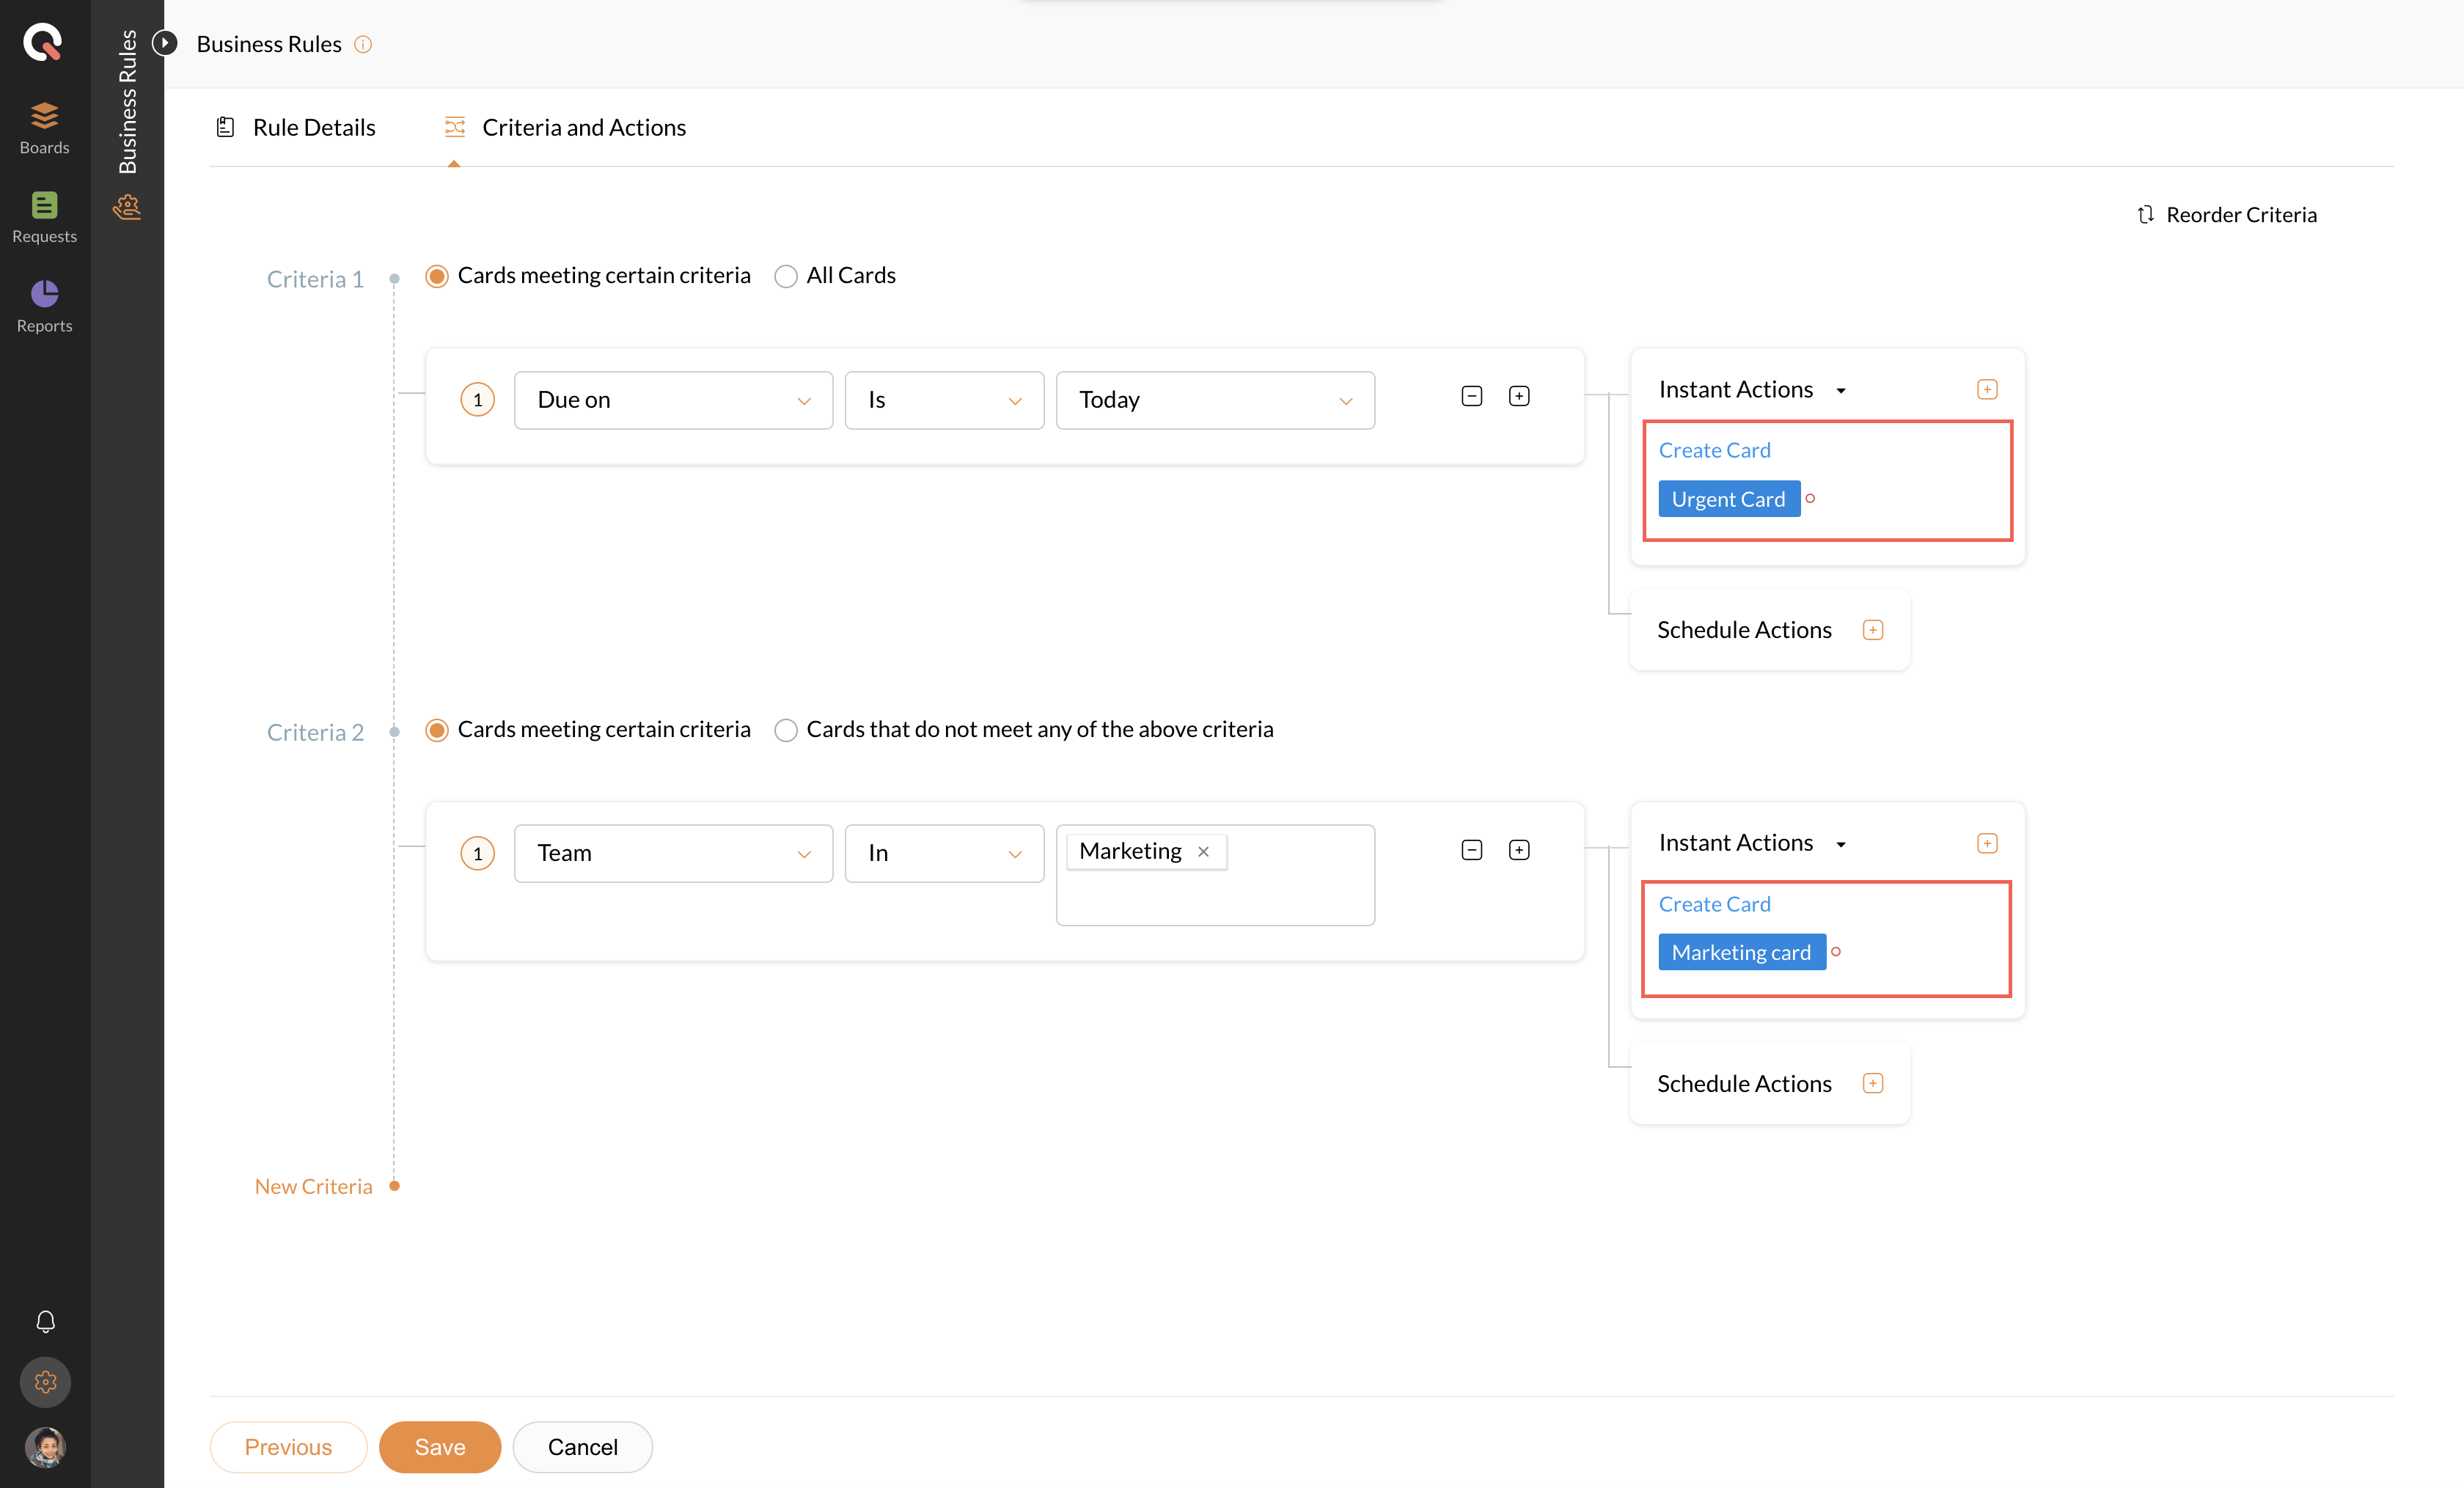Click the notifications bell icon
This screenshot has width=2464, height=1488.
45,1322
